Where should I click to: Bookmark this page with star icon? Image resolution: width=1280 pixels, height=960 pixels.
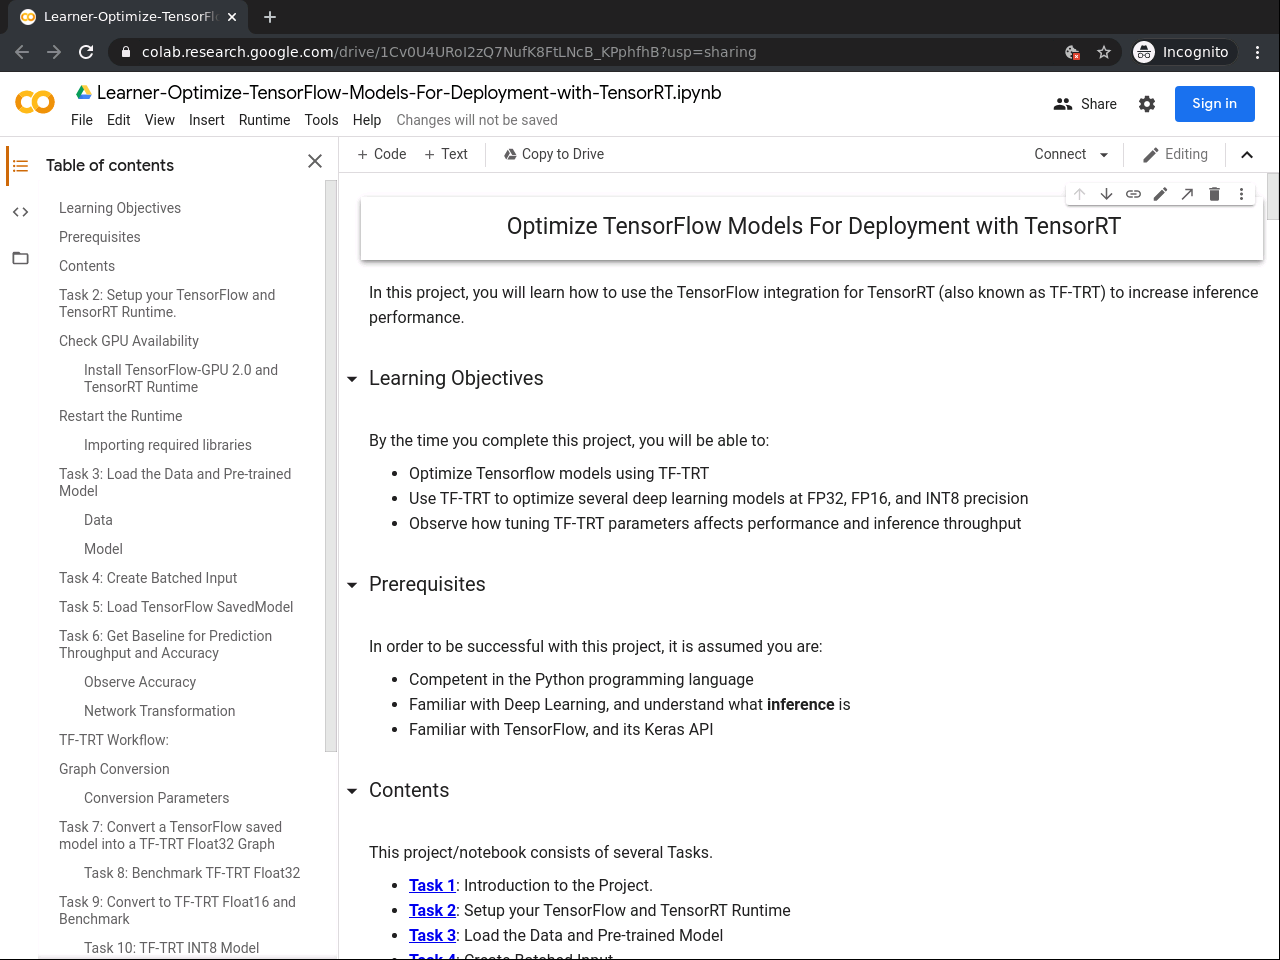coord(1104,52)
